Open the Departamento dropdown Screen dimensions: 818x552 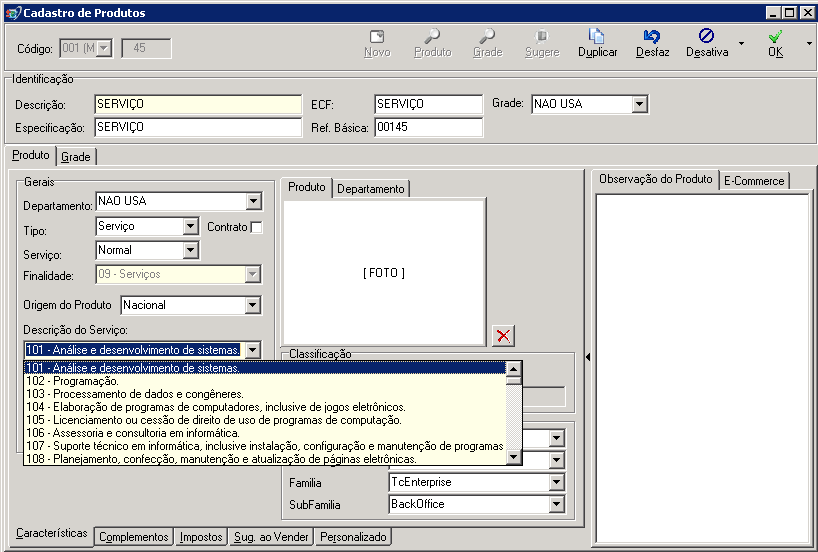tap(254, 201)
